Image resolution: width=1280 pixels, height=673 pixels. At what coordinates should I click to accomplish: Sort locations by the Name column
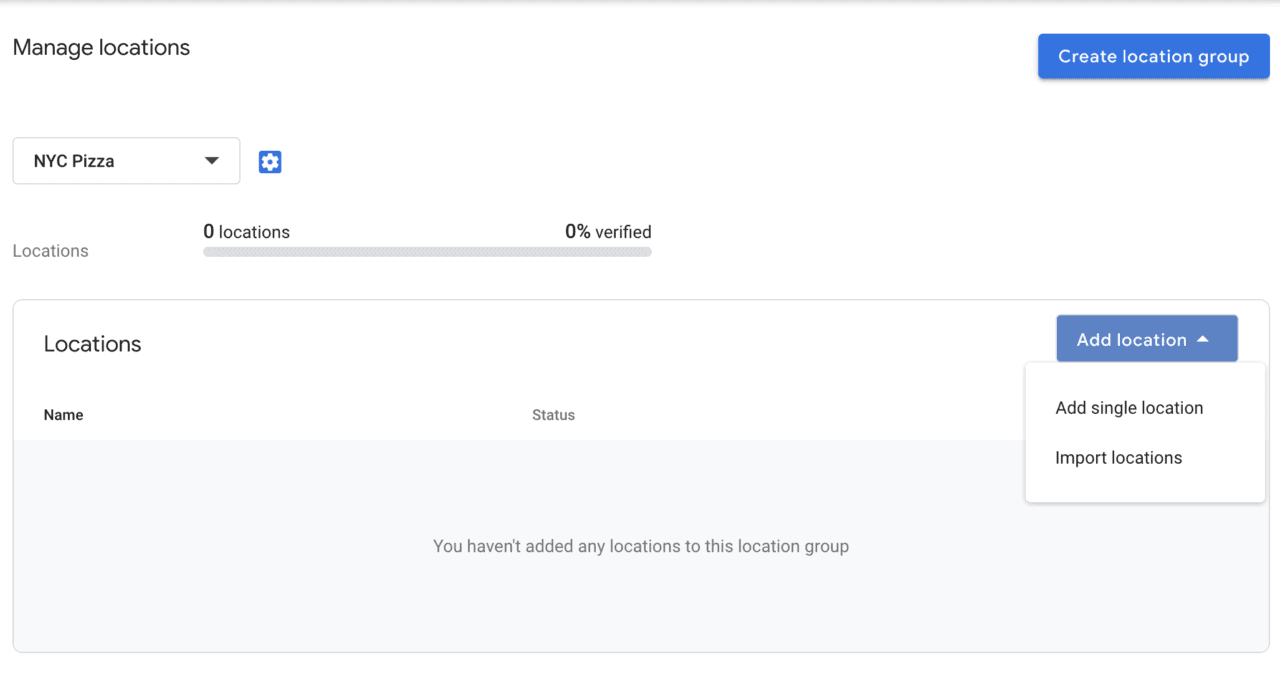[63, 414]
